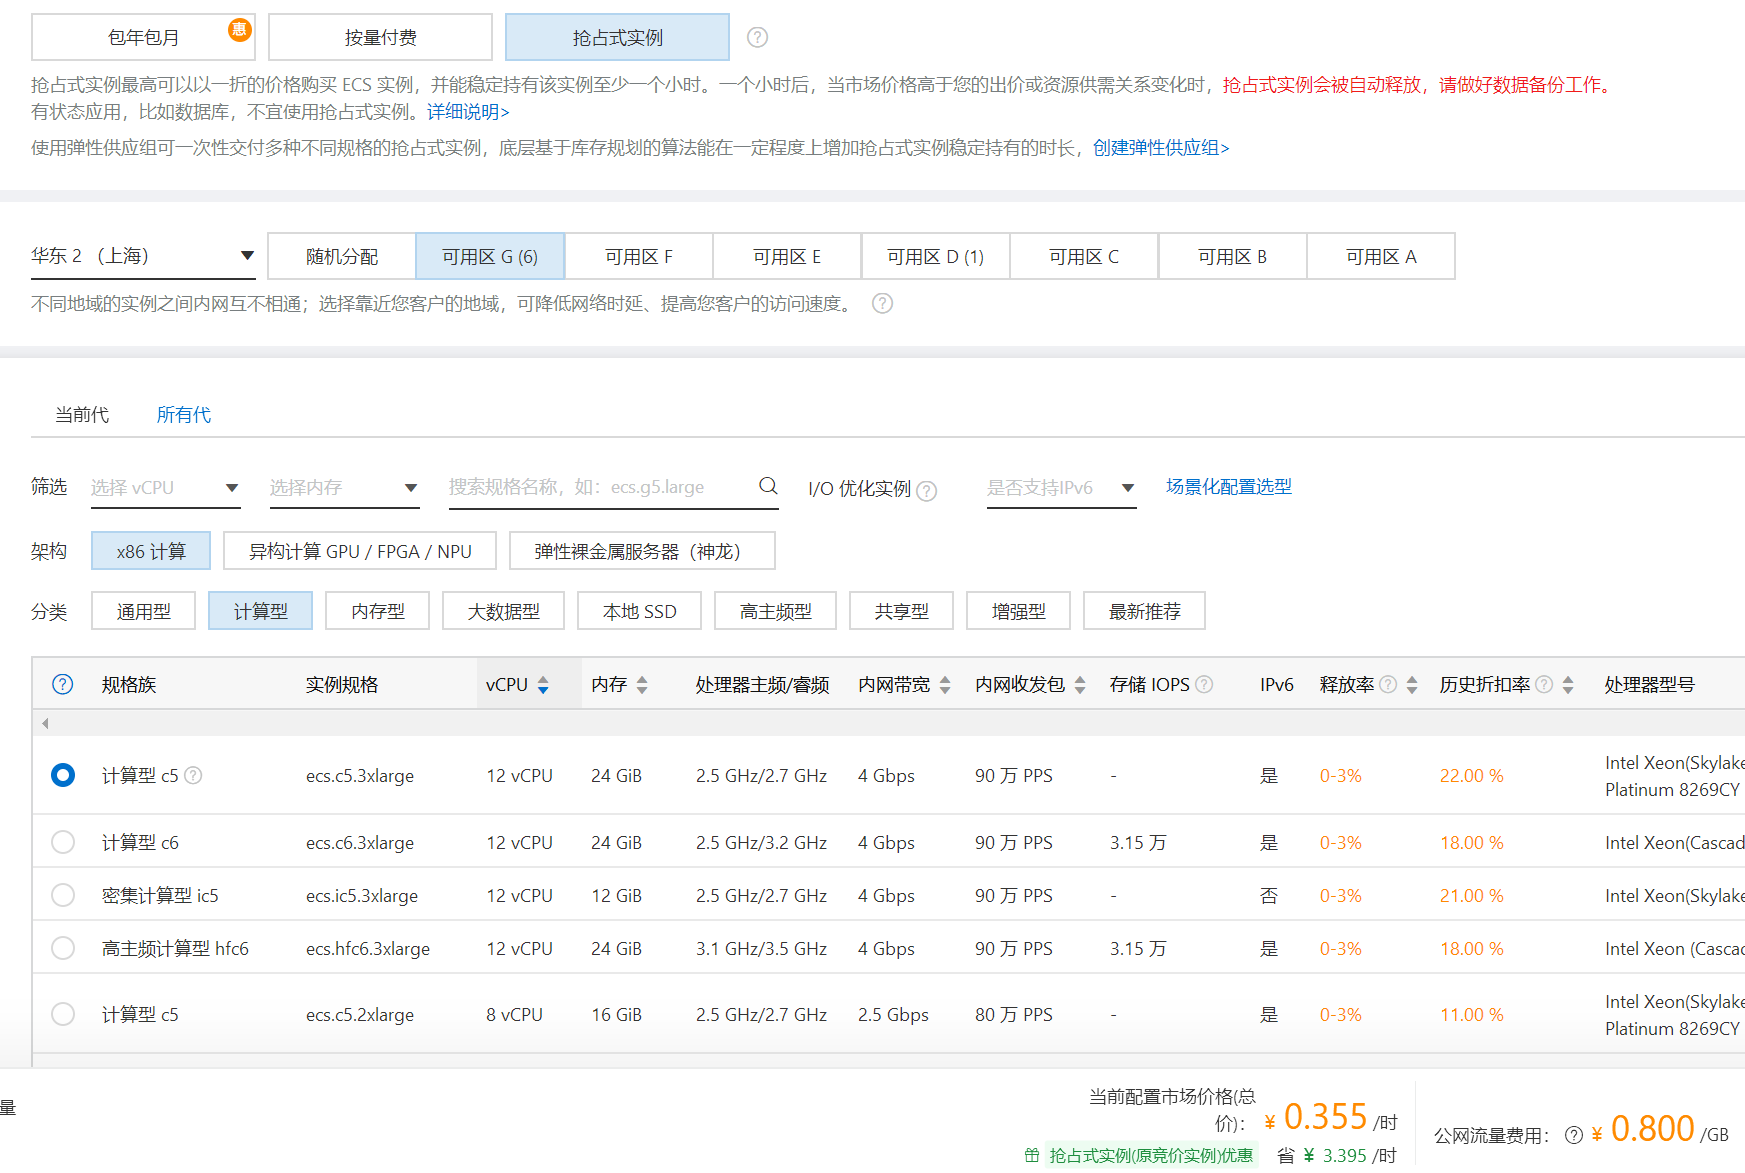Choose 可用区 F
Image resolution: width=1745 pixels, height=1173 pixels.
click(x=639, y=256)
